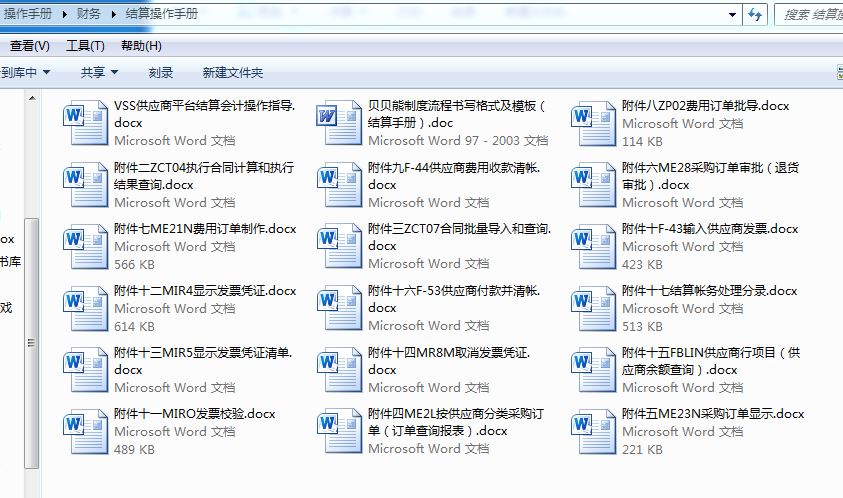Open the address bar history dropdown
The width and height of the screenshot is (843, 498).
point(732,15)
